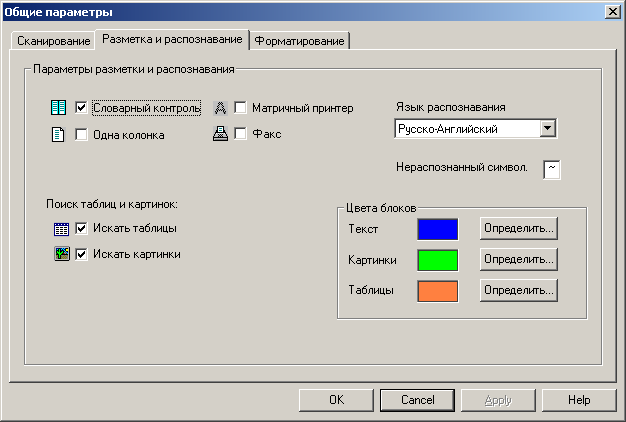Switch to the Сканирование tab
The image size is (626, 422).
(53, 41)
